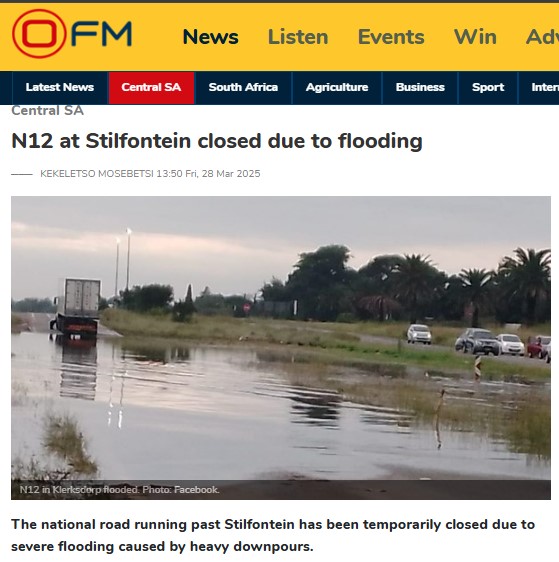This screenshot has height=562, width=559.
Task: Switch to the Agriculture tab
Action: 337,87
